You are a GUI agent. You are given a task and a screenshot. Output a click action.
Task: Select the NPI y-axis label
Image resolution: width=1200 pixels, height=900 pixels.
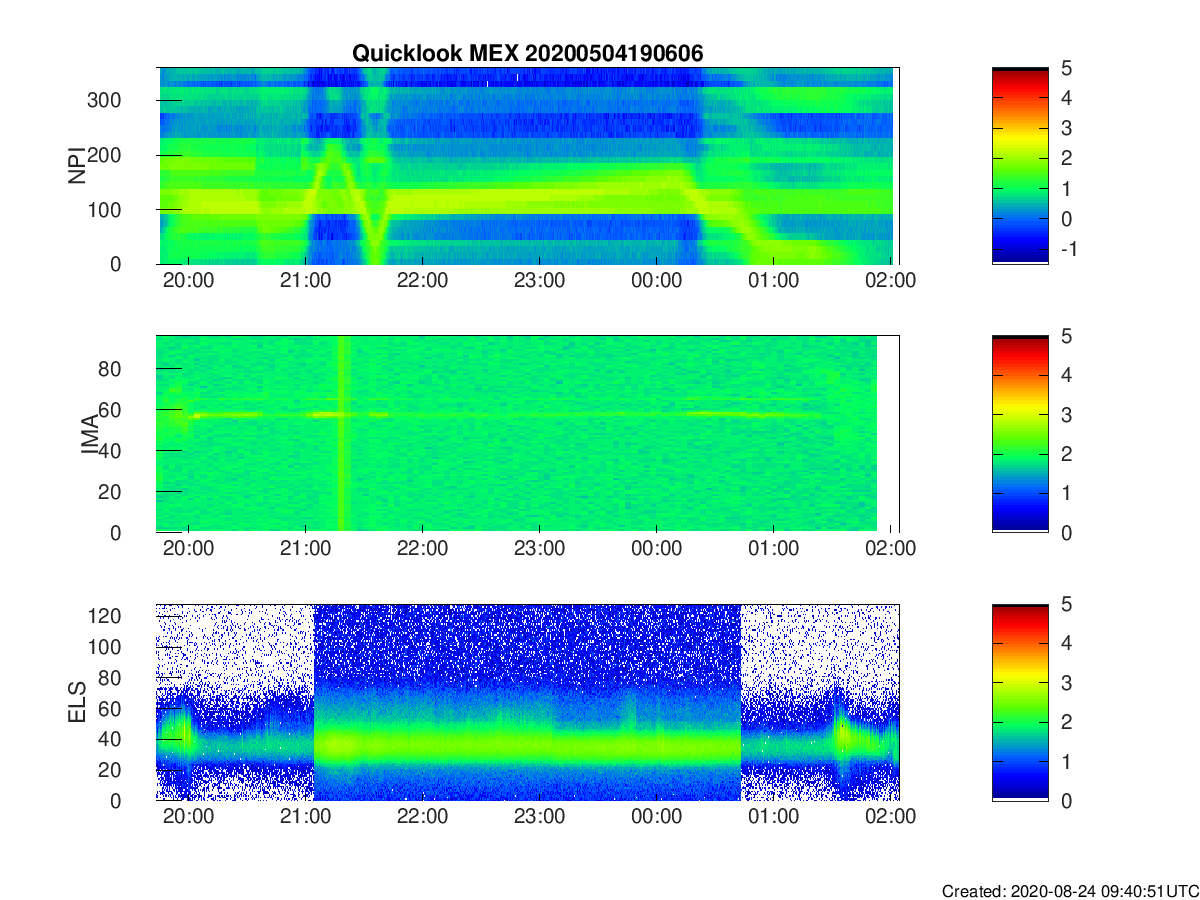76,166
